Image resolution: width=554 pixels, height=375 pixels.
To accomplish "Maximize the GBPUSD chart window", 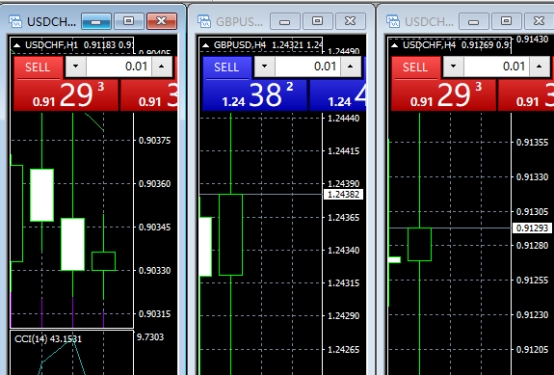I will point(317,21).
